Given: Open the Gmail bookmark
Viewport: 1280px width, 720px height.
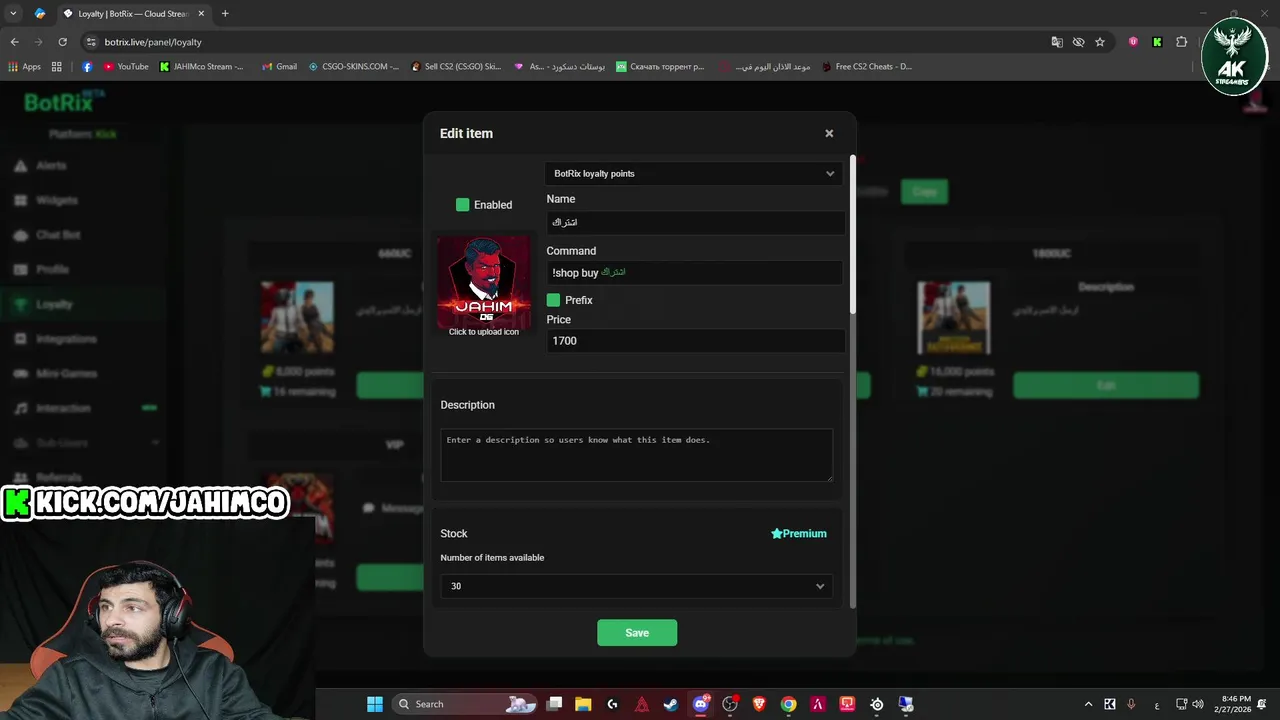Looking at the screenshot, I should point(279,67).
